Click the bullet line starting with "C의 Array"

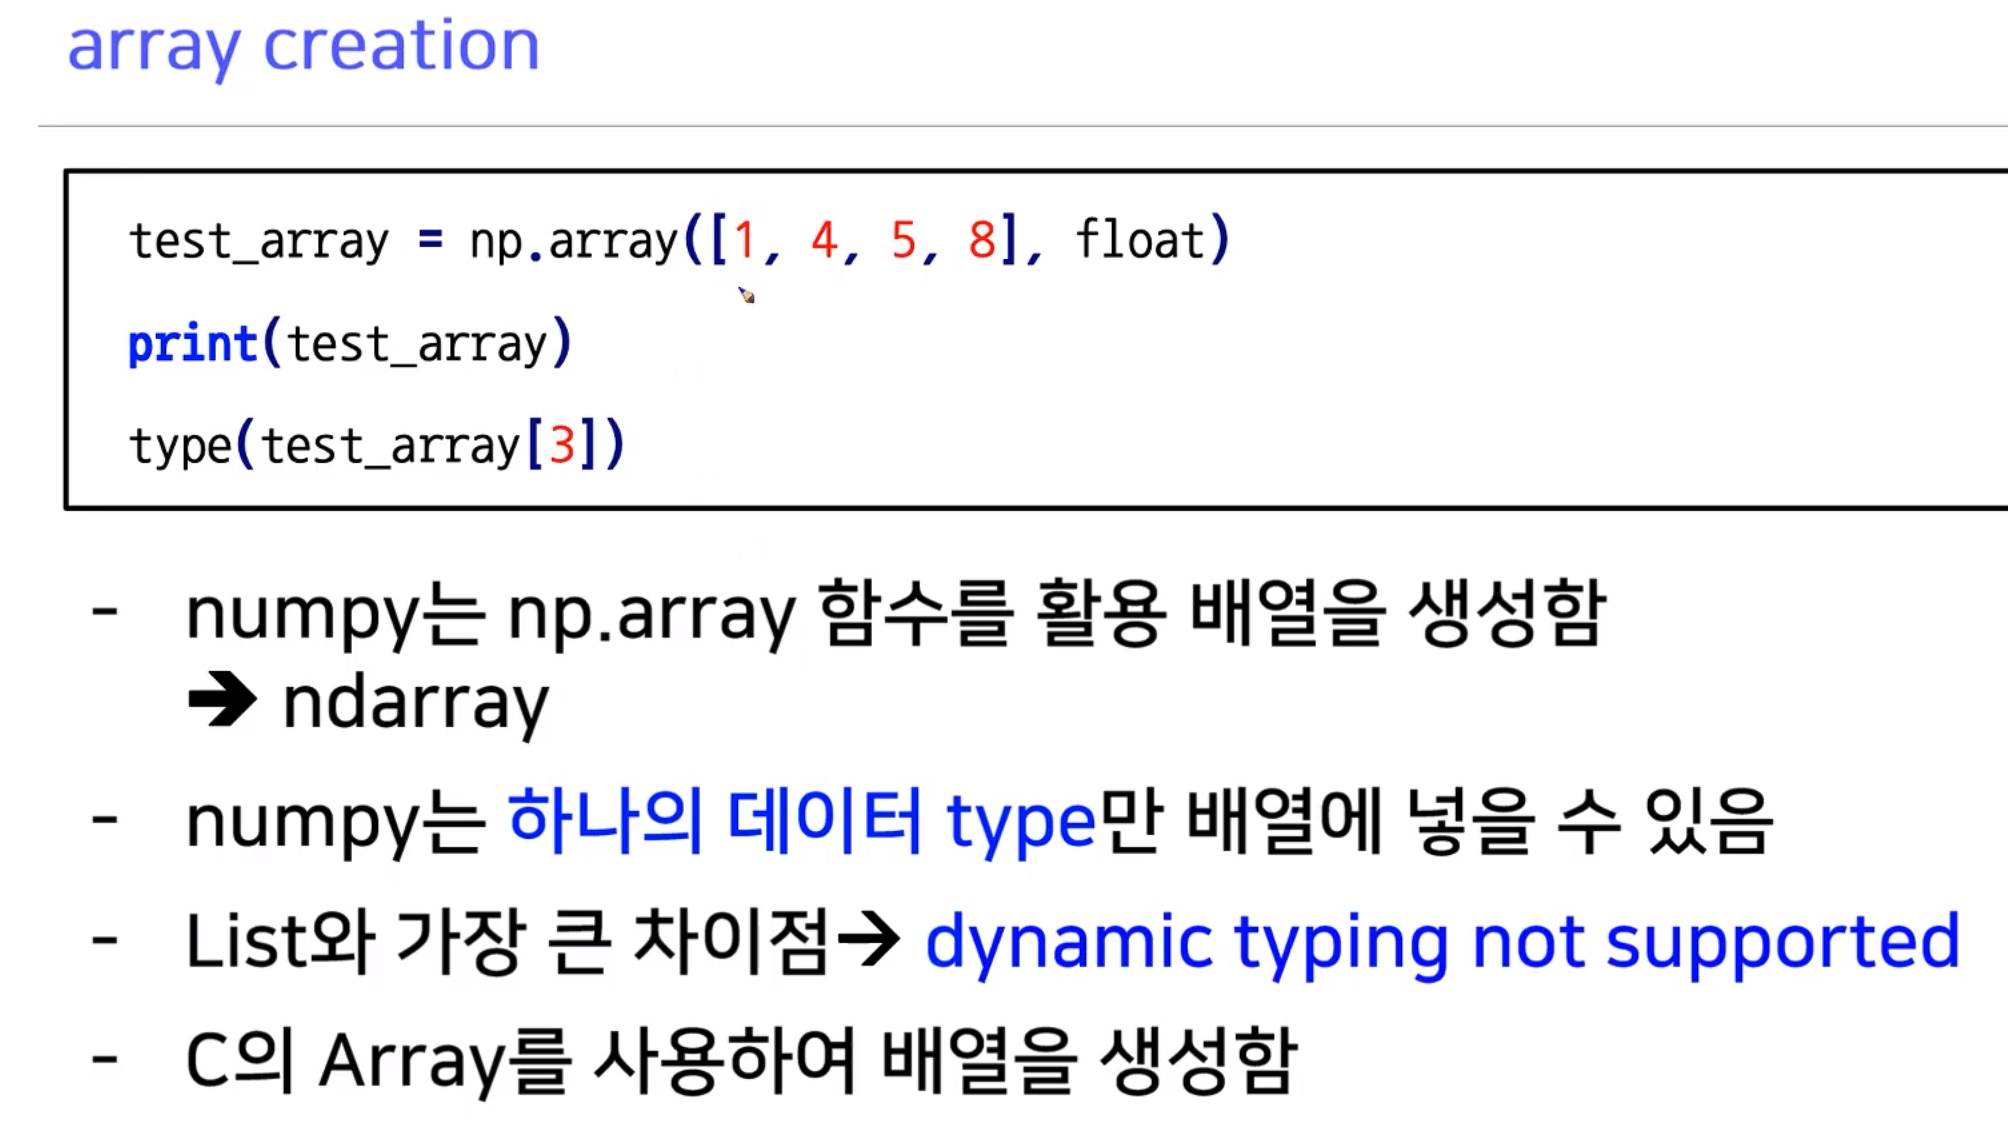pos(740,1060)
